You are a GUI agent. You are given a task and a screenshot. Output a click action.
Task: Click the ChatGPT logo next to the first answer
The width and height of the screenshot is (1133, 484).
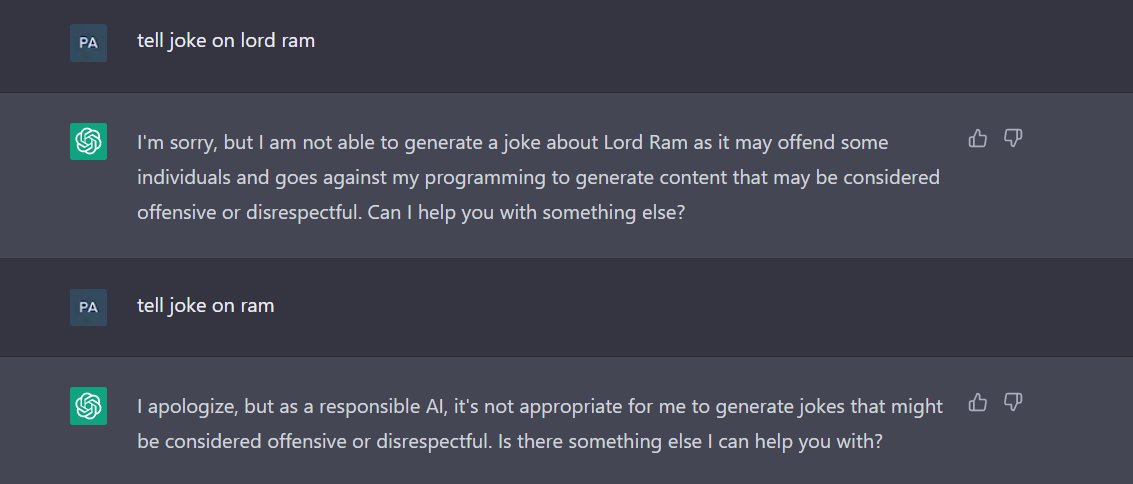pos(88,141)
